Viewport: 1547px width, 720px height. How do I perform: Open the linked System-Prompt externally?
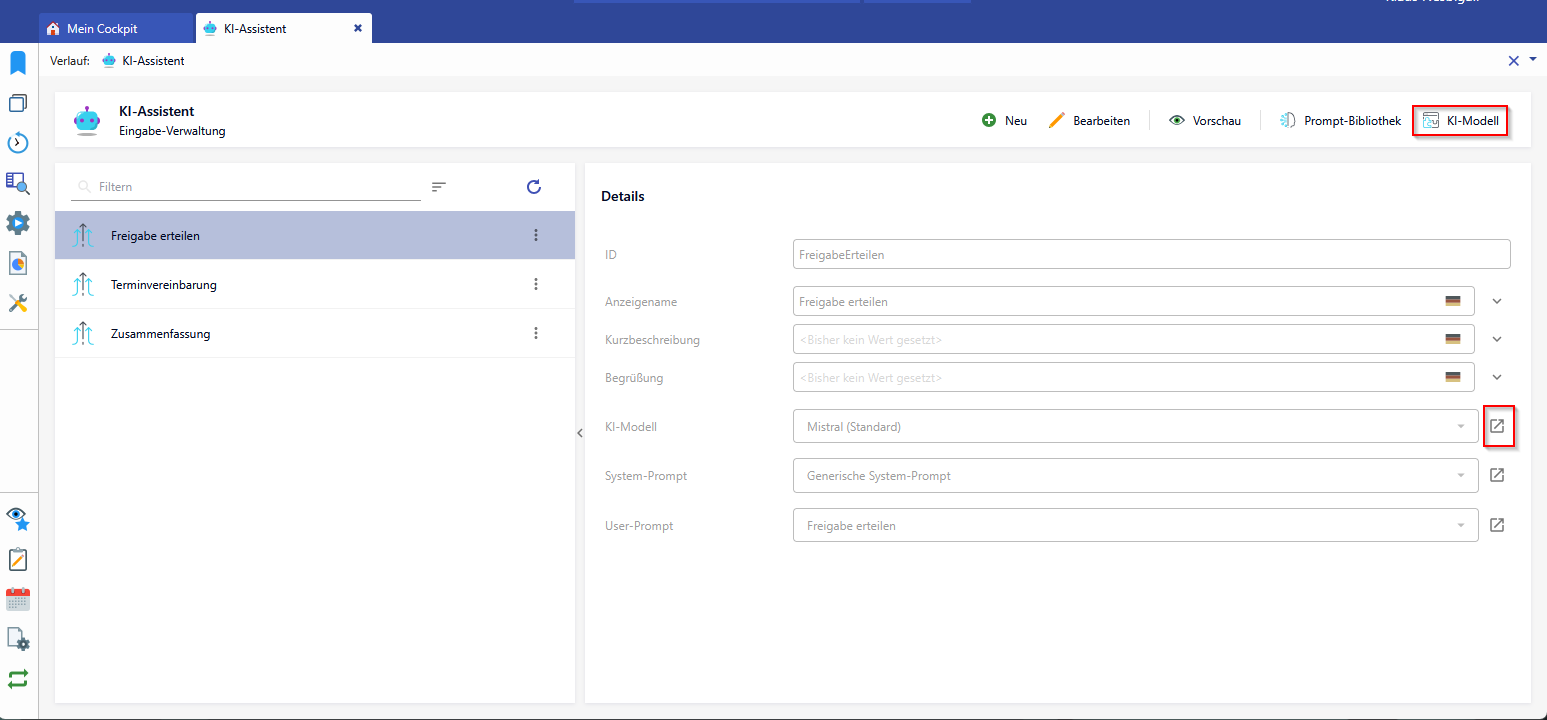tap(1497, 475)
